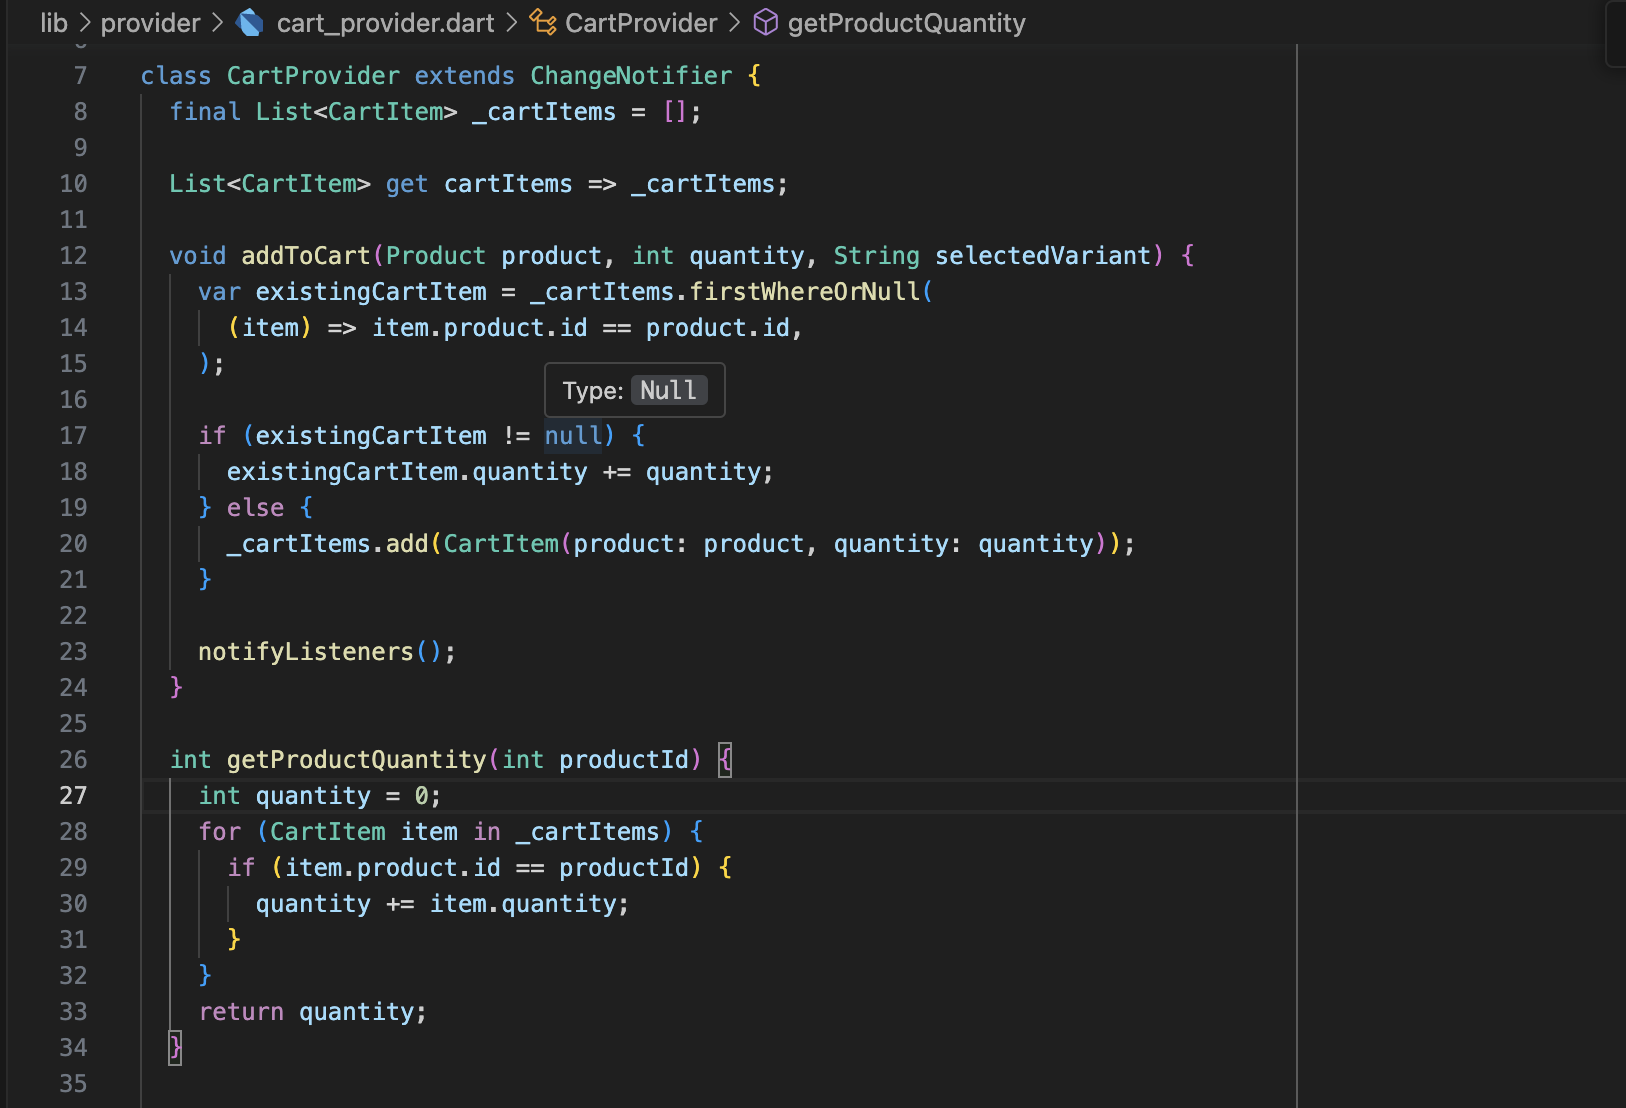Viewport: 1626px width, 1108px height.
Task: Open the 'provider' breadcrumb folder
Action: coord(150,23)
